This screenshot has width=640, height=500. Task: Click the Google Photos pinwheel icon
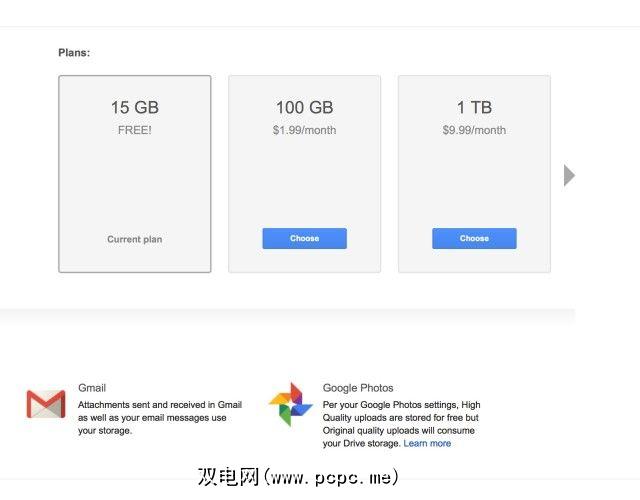[x=291, y=403]
